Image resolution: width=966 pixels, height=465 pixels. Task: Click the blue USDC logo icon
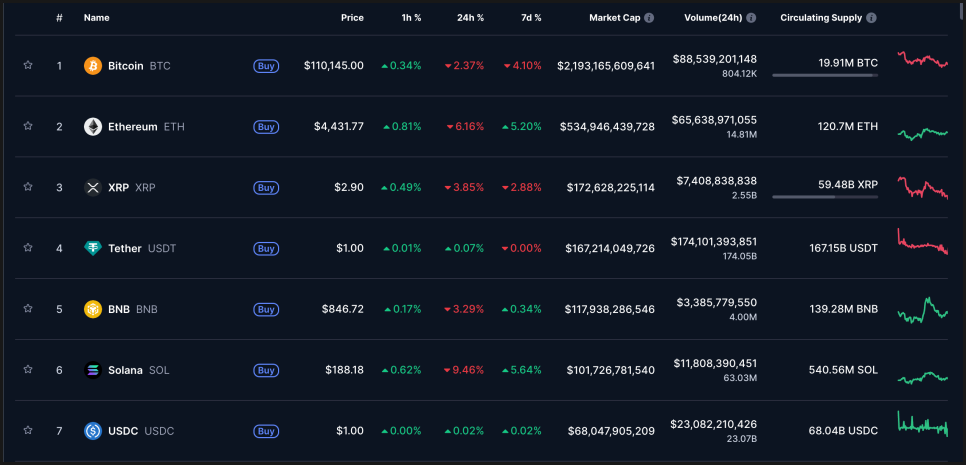point(93,431)
